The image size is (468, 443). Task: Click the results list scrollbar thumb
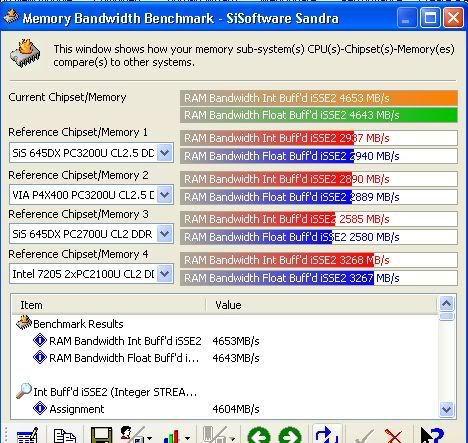pos(447,316)
